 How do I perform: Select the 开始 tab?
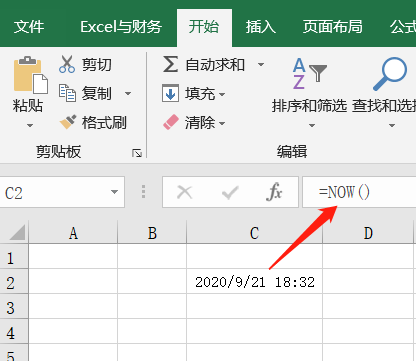(204, 27)
